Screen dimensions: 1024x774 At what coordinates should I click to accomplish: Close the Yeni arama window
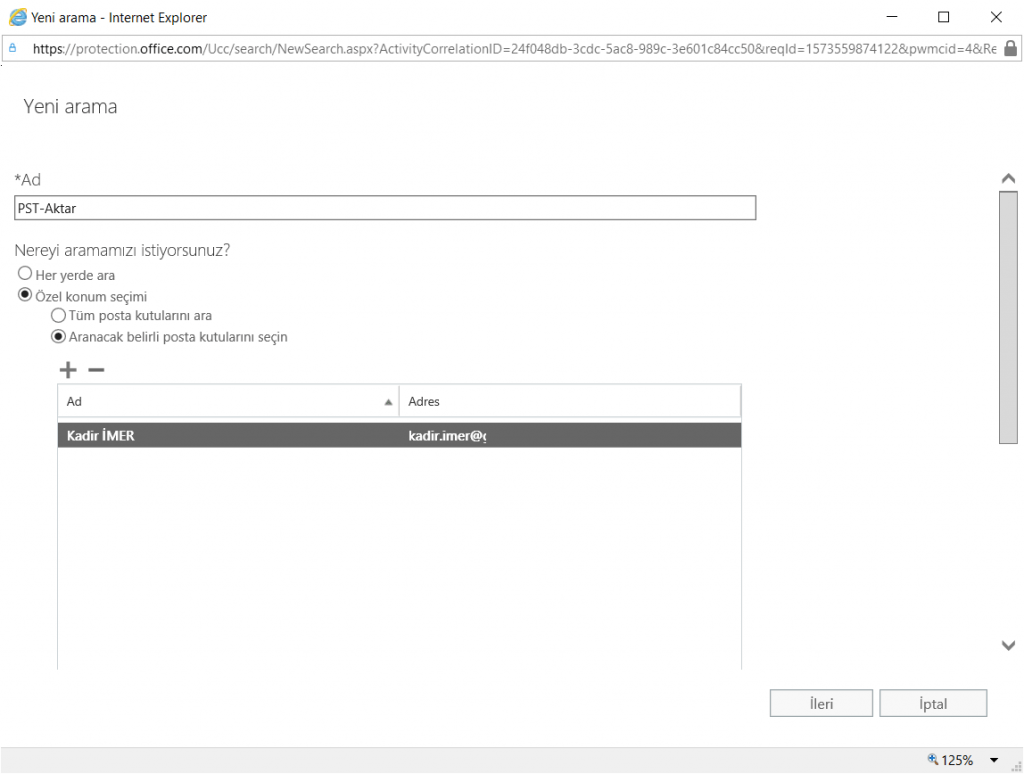click(x=995, y=17)
